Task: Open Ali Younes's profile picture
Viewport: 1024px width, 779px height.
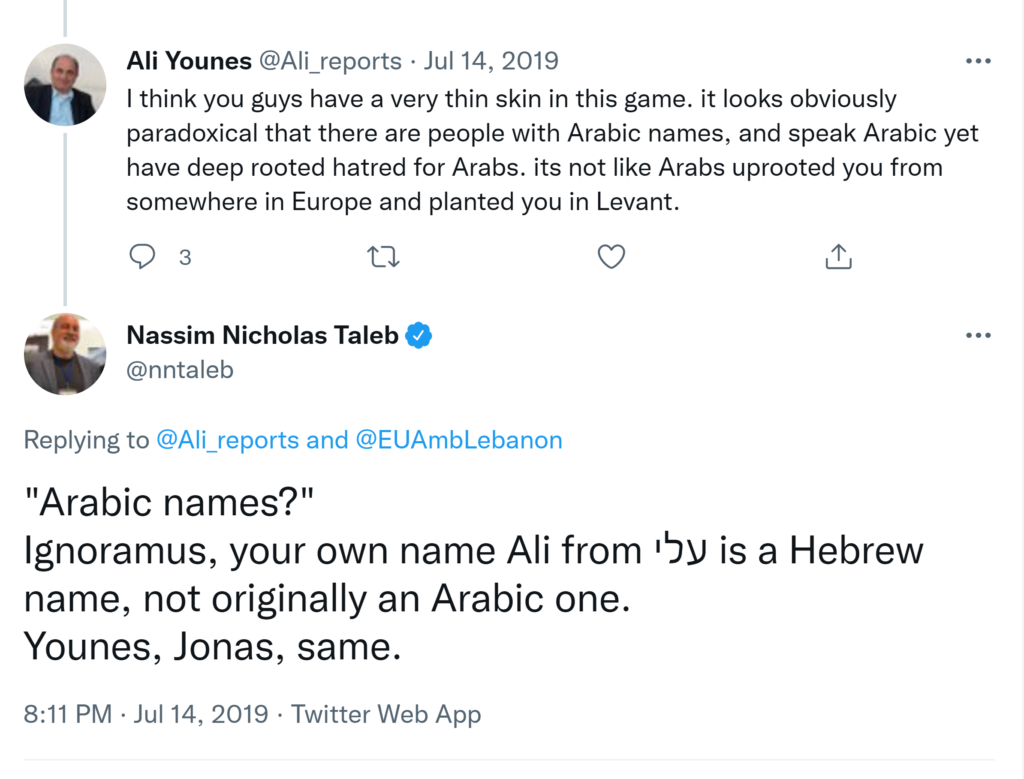Action: click(x=65, y=84)
